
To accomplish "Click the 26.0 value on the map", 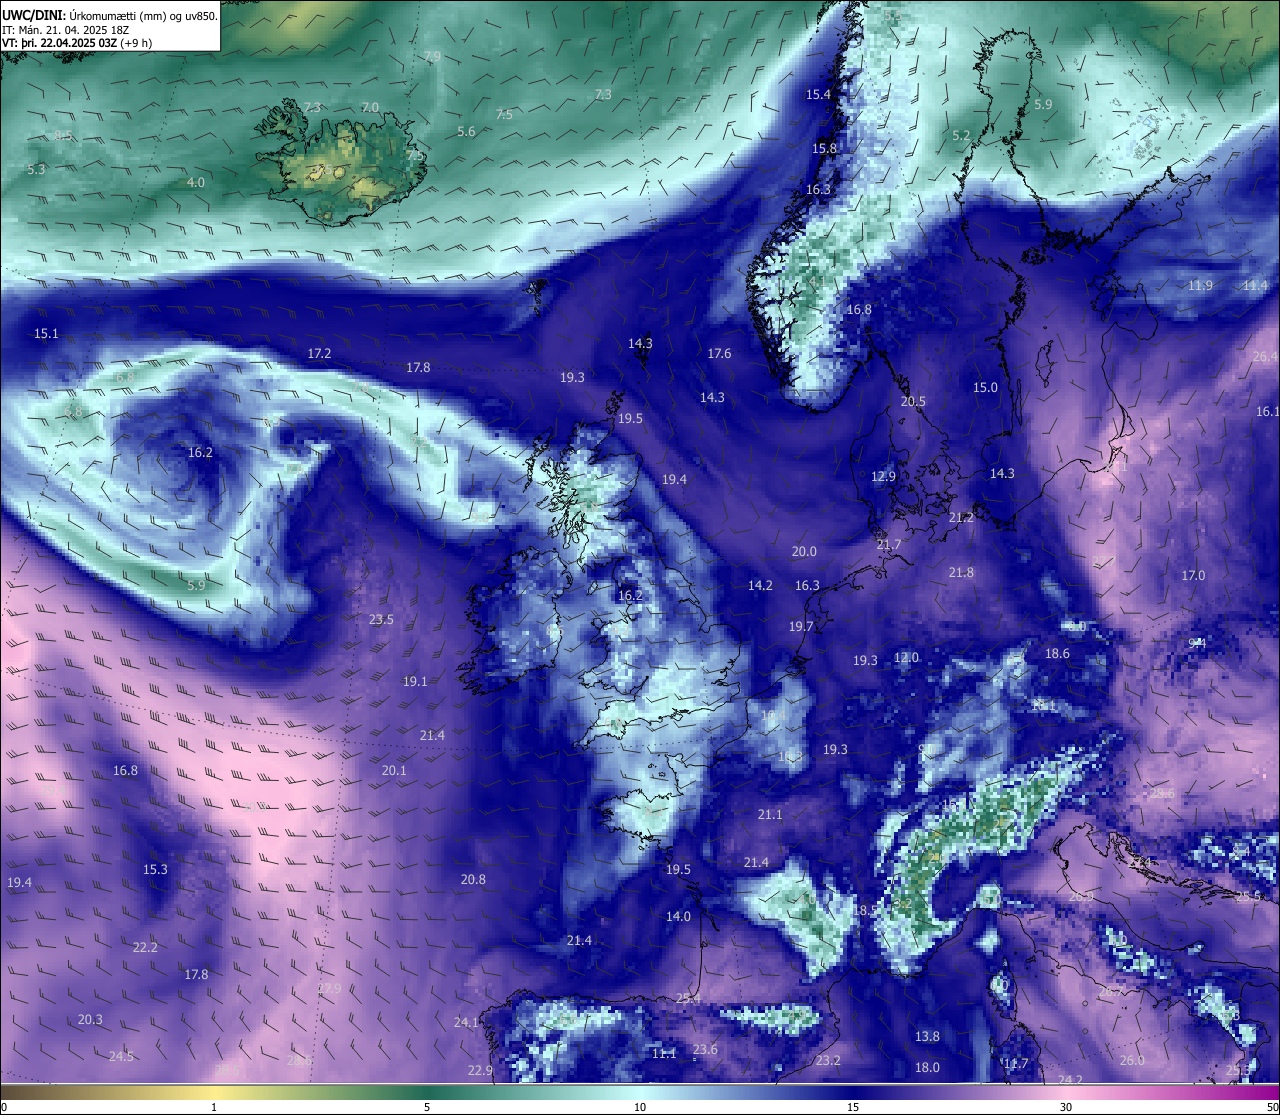I will click(x=1132, y=1061).
